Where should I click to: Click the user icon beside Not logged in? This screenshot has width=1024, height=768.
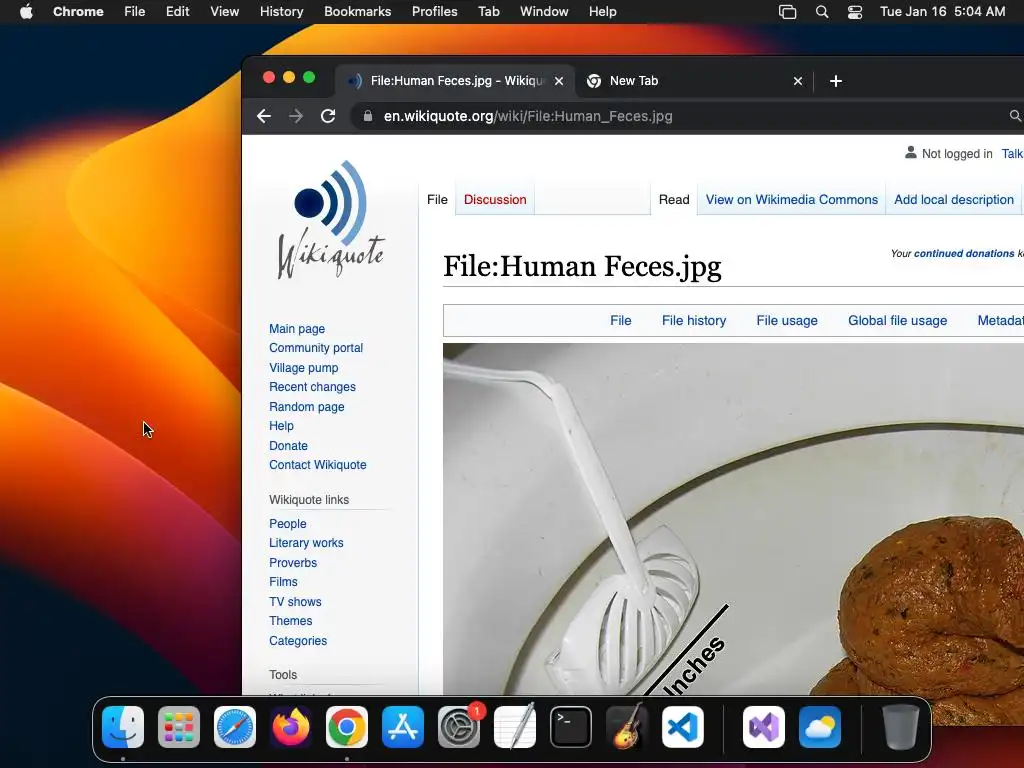click(910, 153)
